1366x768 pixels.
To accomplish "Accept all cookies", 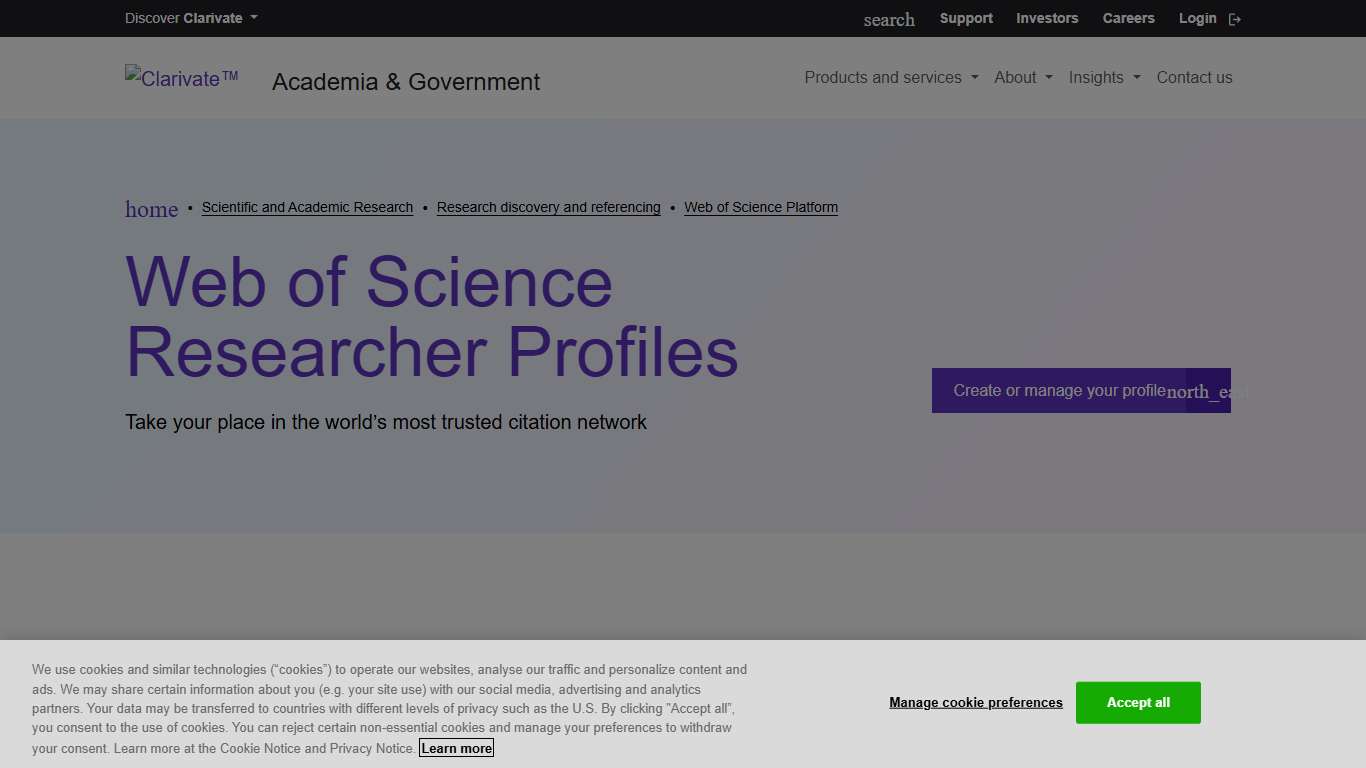I will tap(1138, 702).
